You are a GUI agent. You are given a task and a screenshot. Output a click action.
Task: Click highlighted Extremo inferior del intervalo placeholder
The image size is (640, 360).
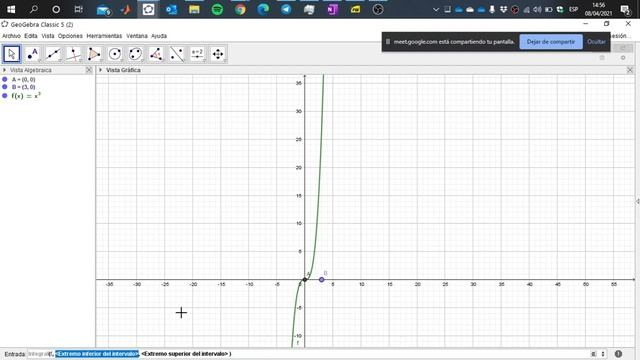pos(97,354)
